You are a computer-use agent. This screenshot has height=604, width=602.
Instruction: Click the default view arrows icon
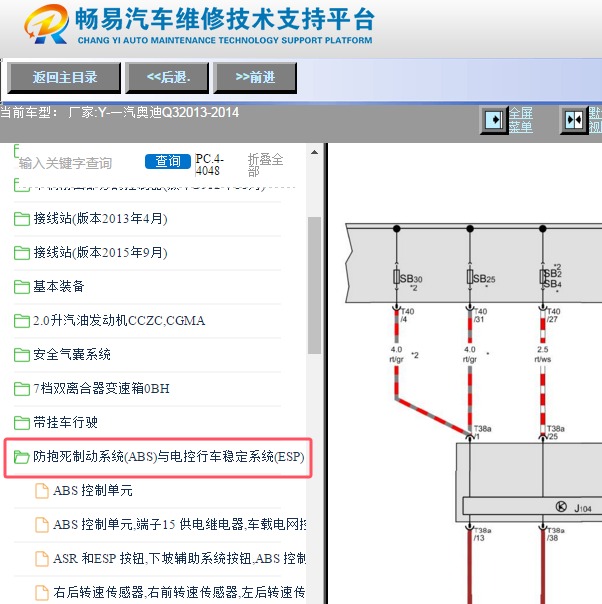click(574, 121)
